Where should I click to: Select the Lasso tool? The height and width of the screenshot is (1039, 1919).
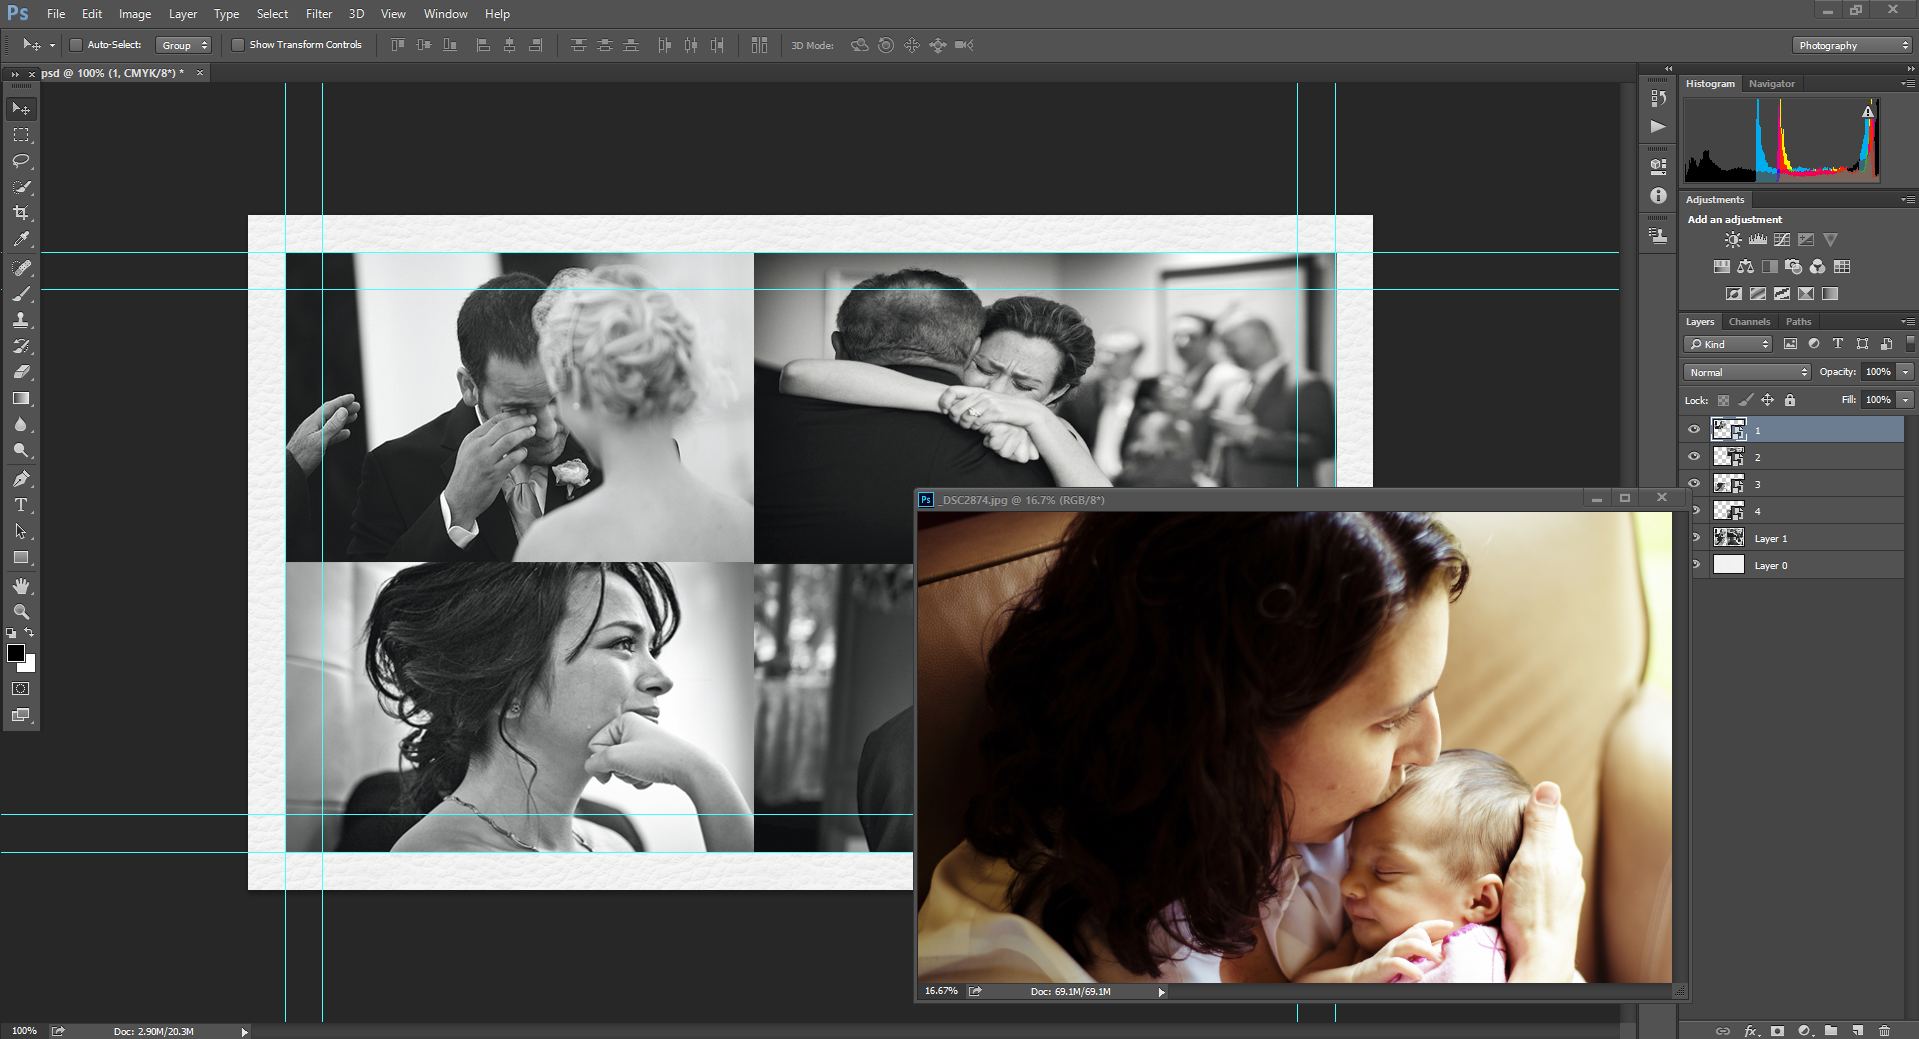21,161
